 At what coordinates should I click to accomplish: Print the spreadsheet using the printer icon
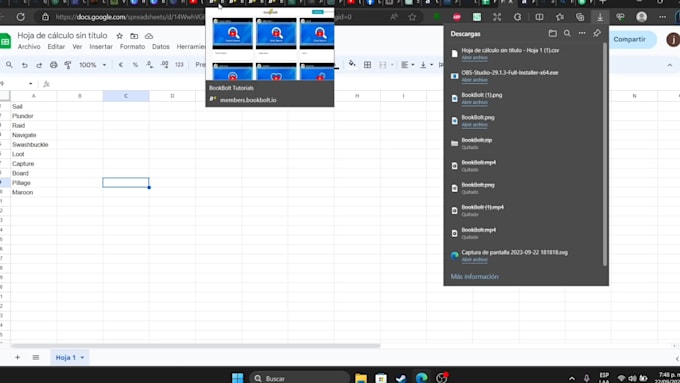pyautogui.click(x=53, y=65)
